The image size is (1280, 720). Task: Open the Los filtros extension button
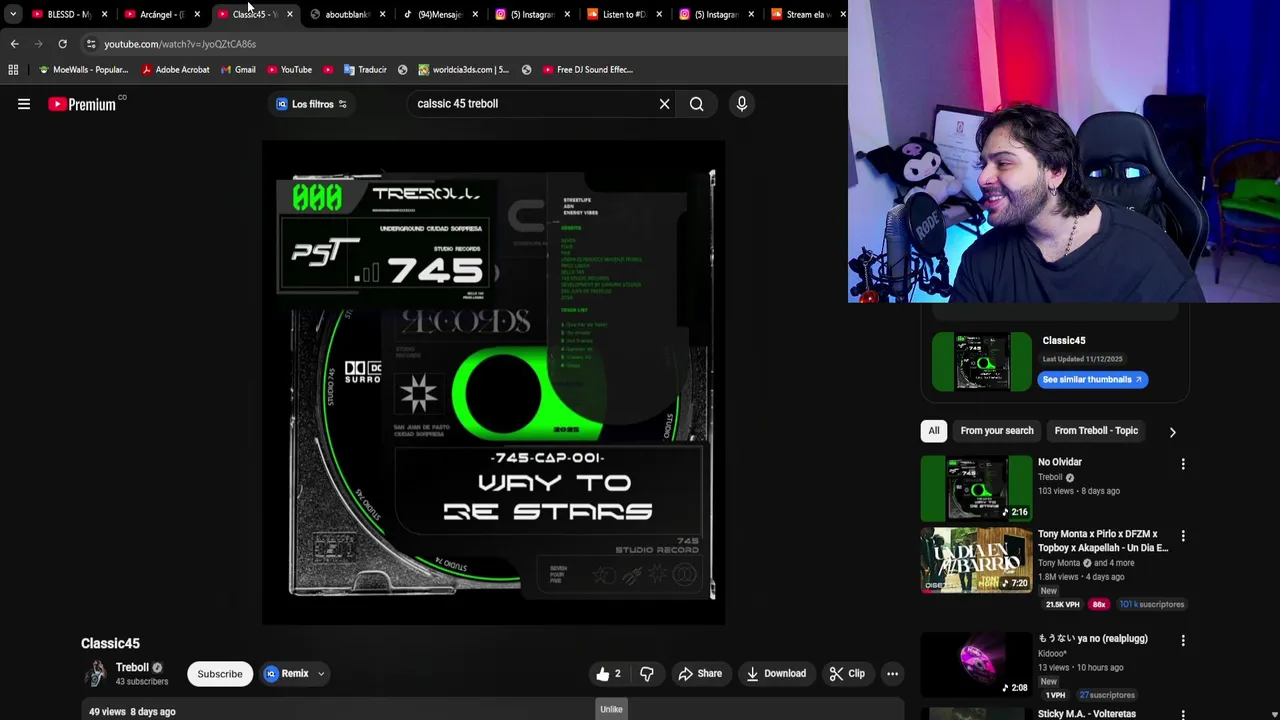(x=311, y=104)
